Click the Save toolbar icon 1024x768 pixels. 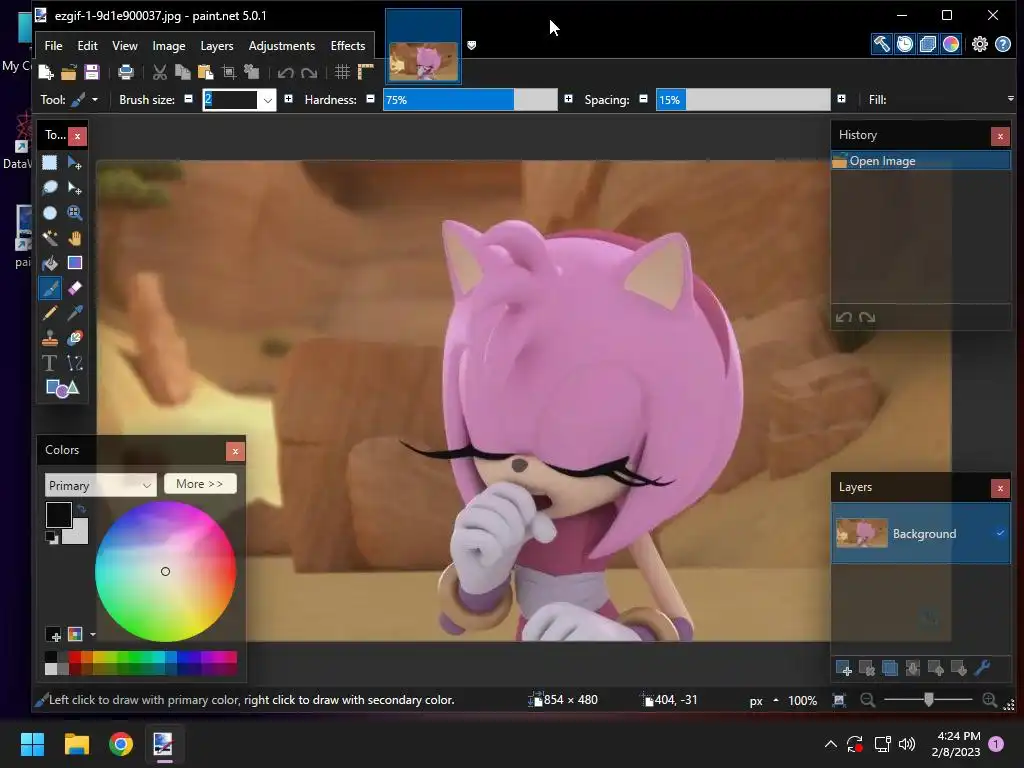91,72
